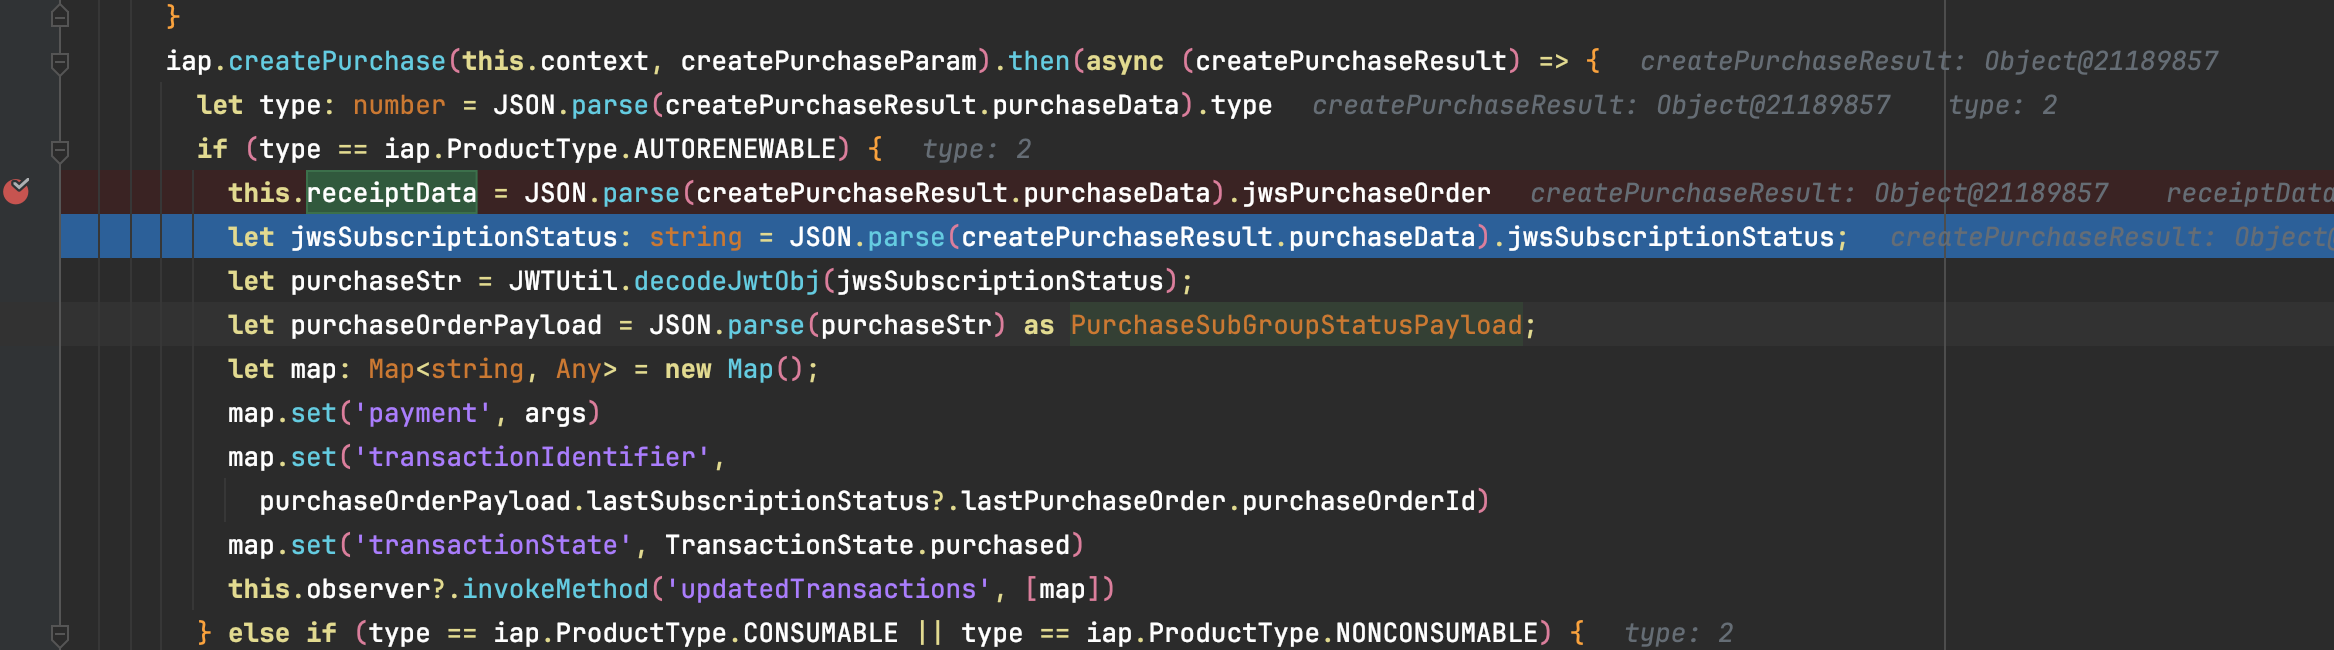The image size is (2334, 650).
Task: Click the 'transactionIdentifier' string literal
Action: [531, 457]
